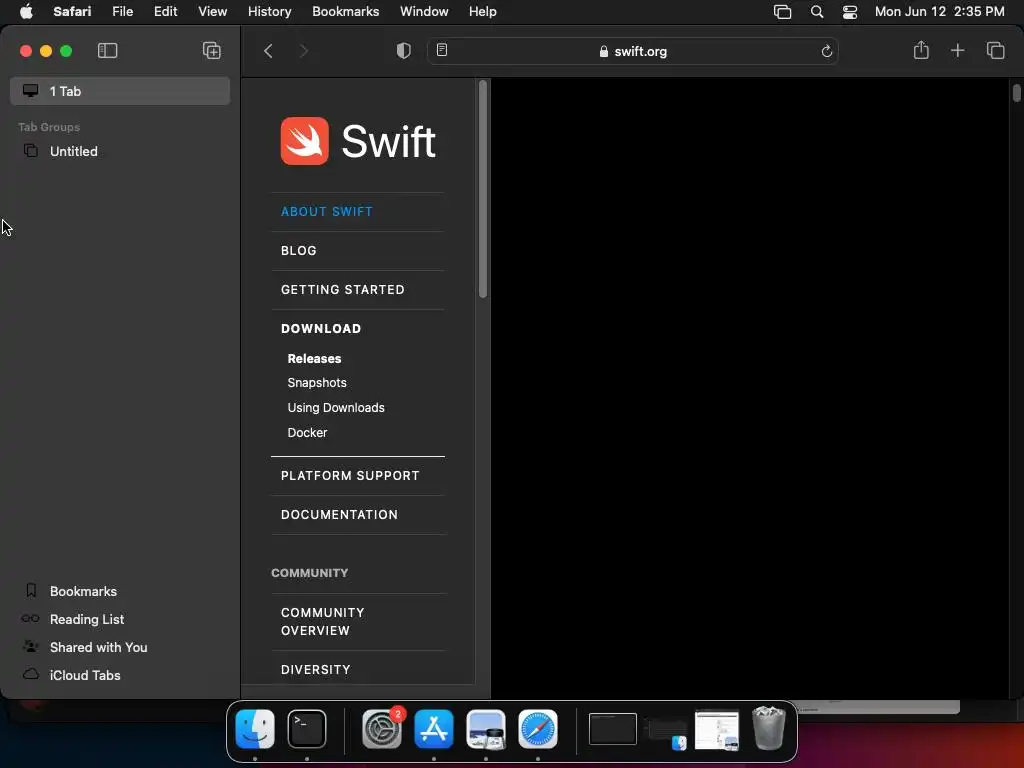
Task: Click the glasses icon beside Reading List
Action: pyautogui.click(x=30, y=618)
